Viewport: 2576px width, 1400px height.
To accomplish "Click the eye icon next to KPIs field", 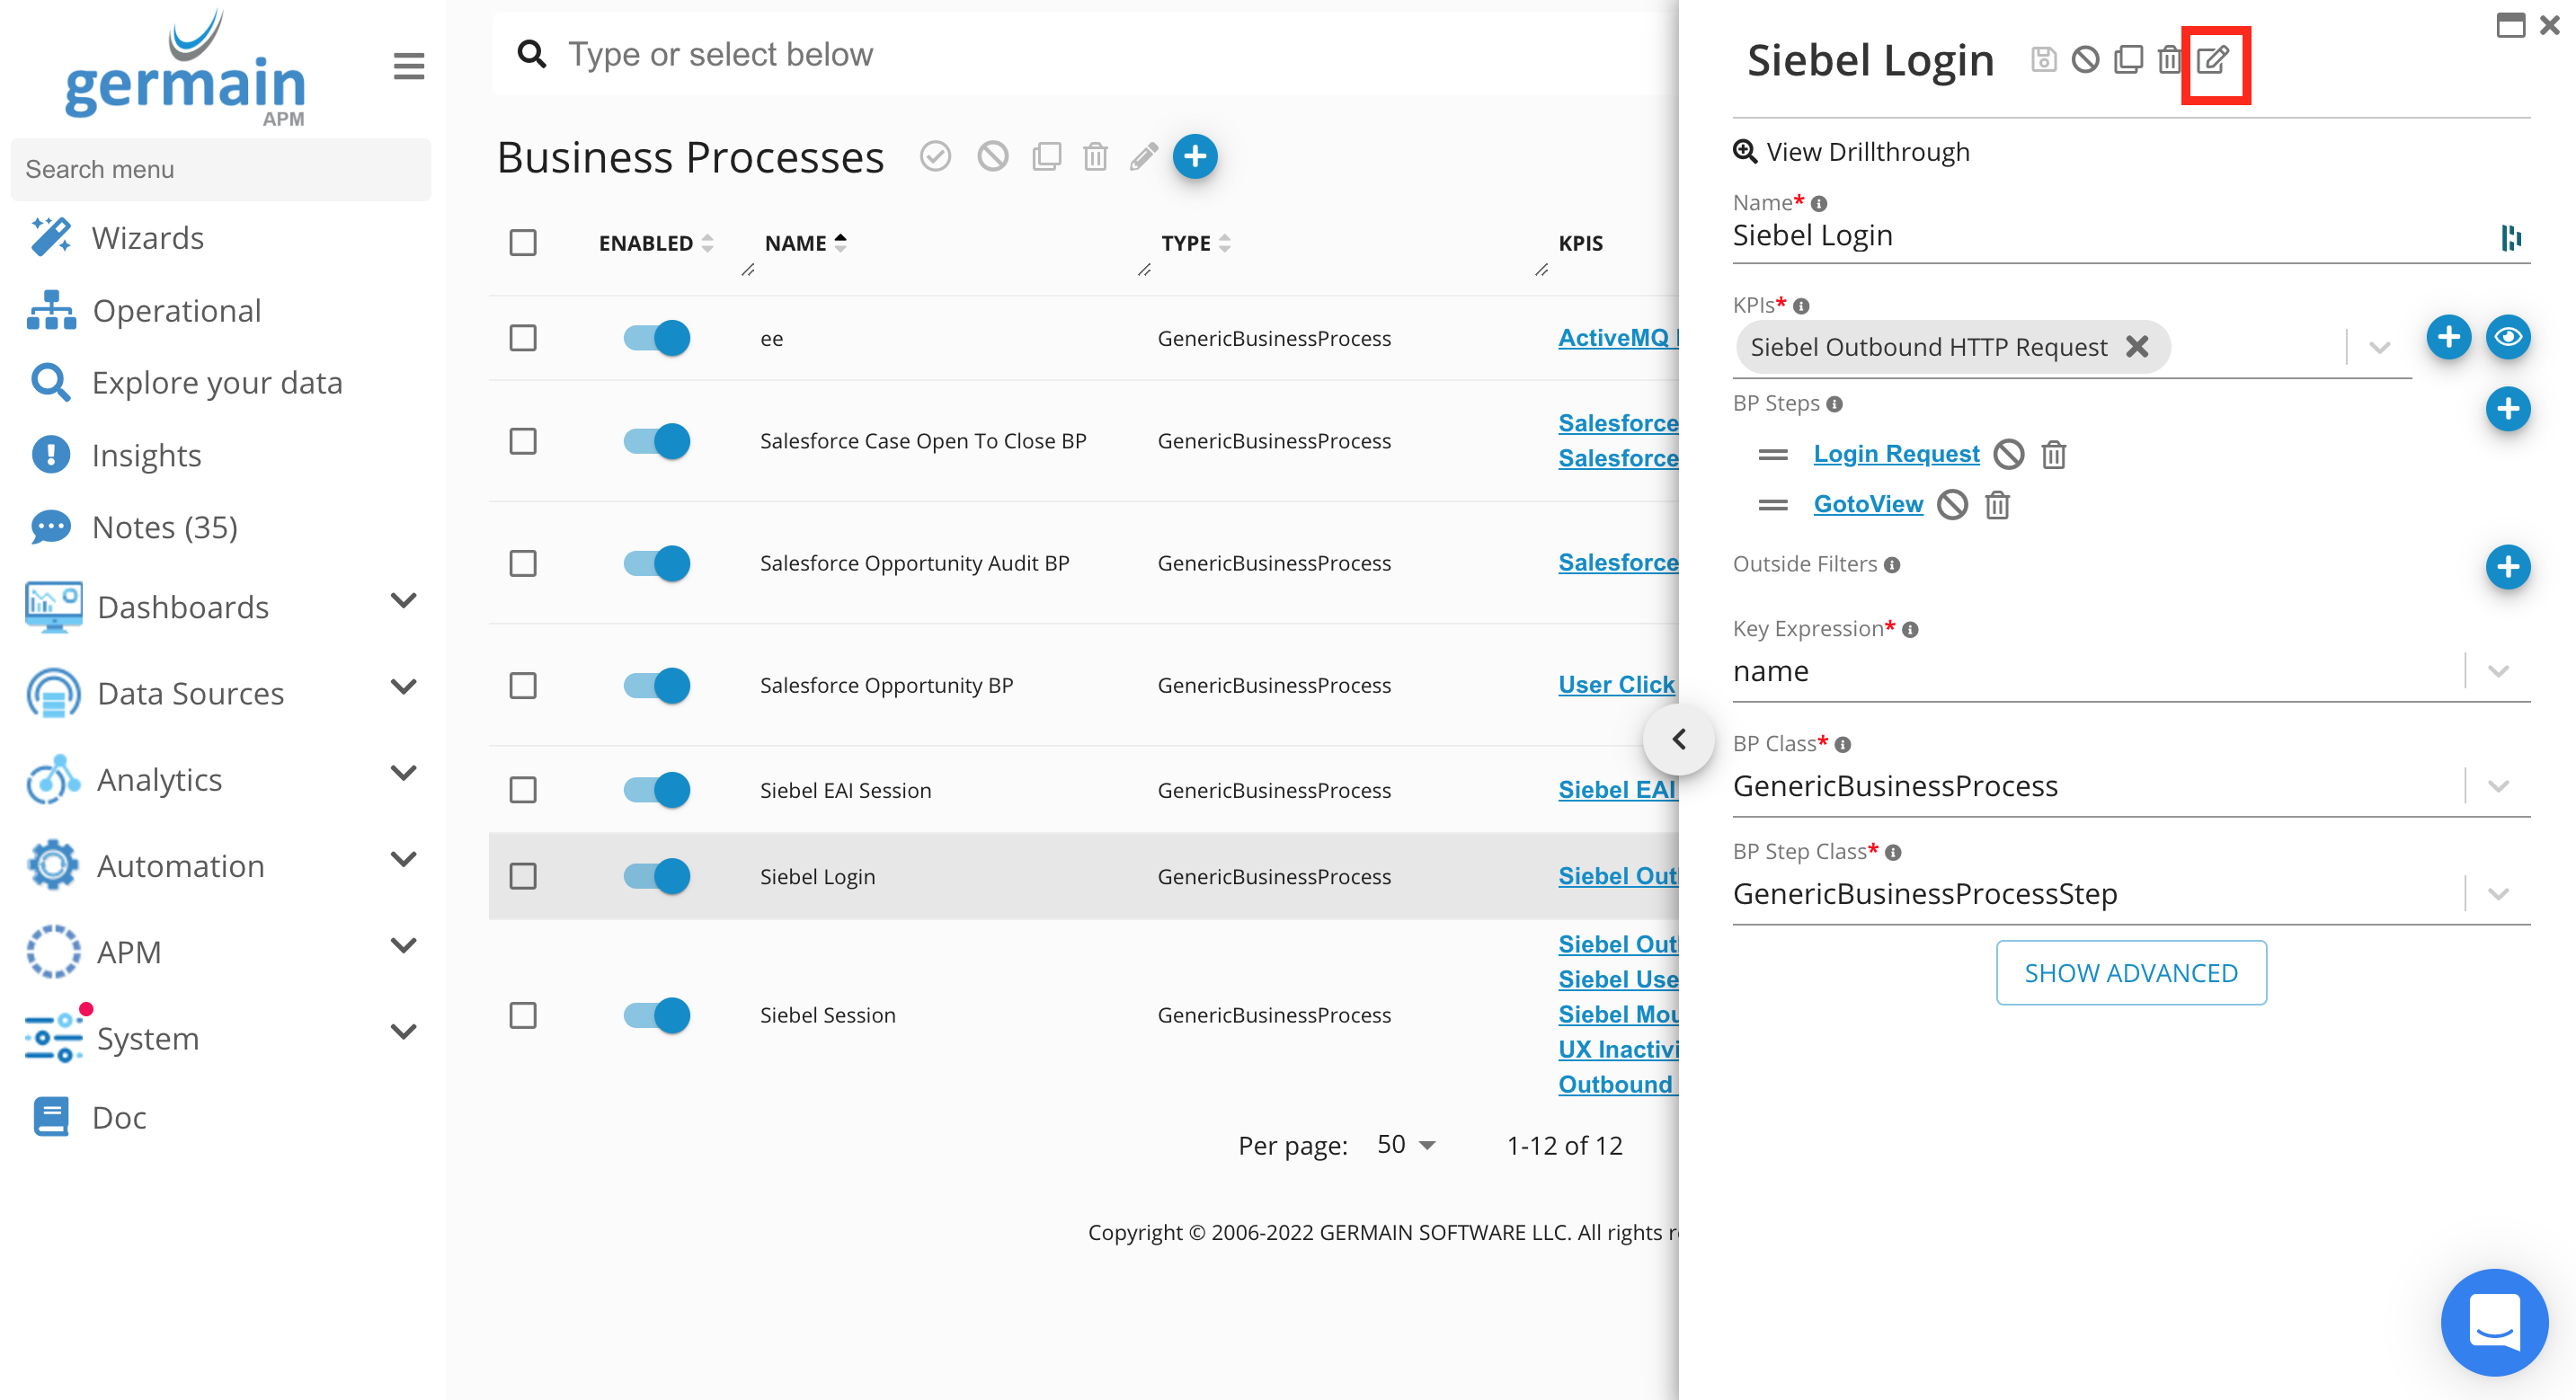I will point(2507,337).
